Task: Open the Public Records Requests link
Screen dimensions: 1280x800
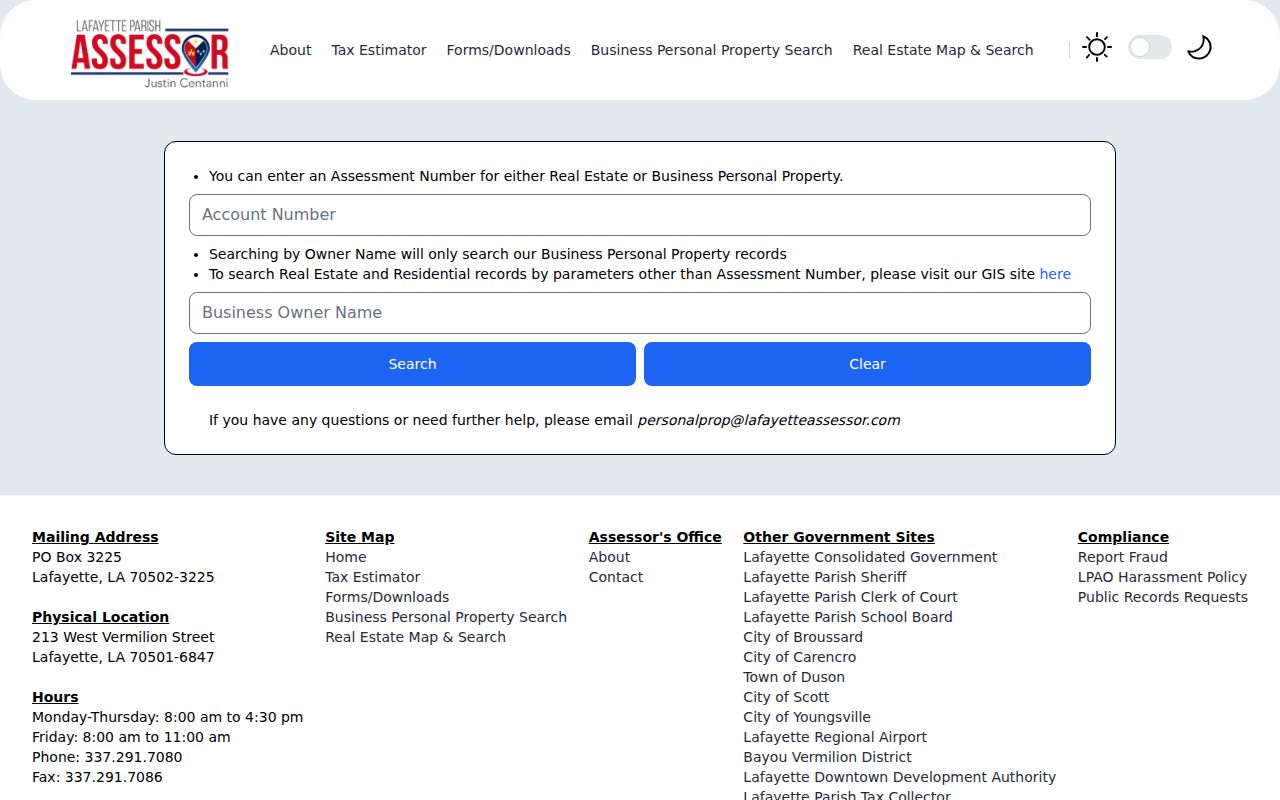Action: coord(1163,597)
